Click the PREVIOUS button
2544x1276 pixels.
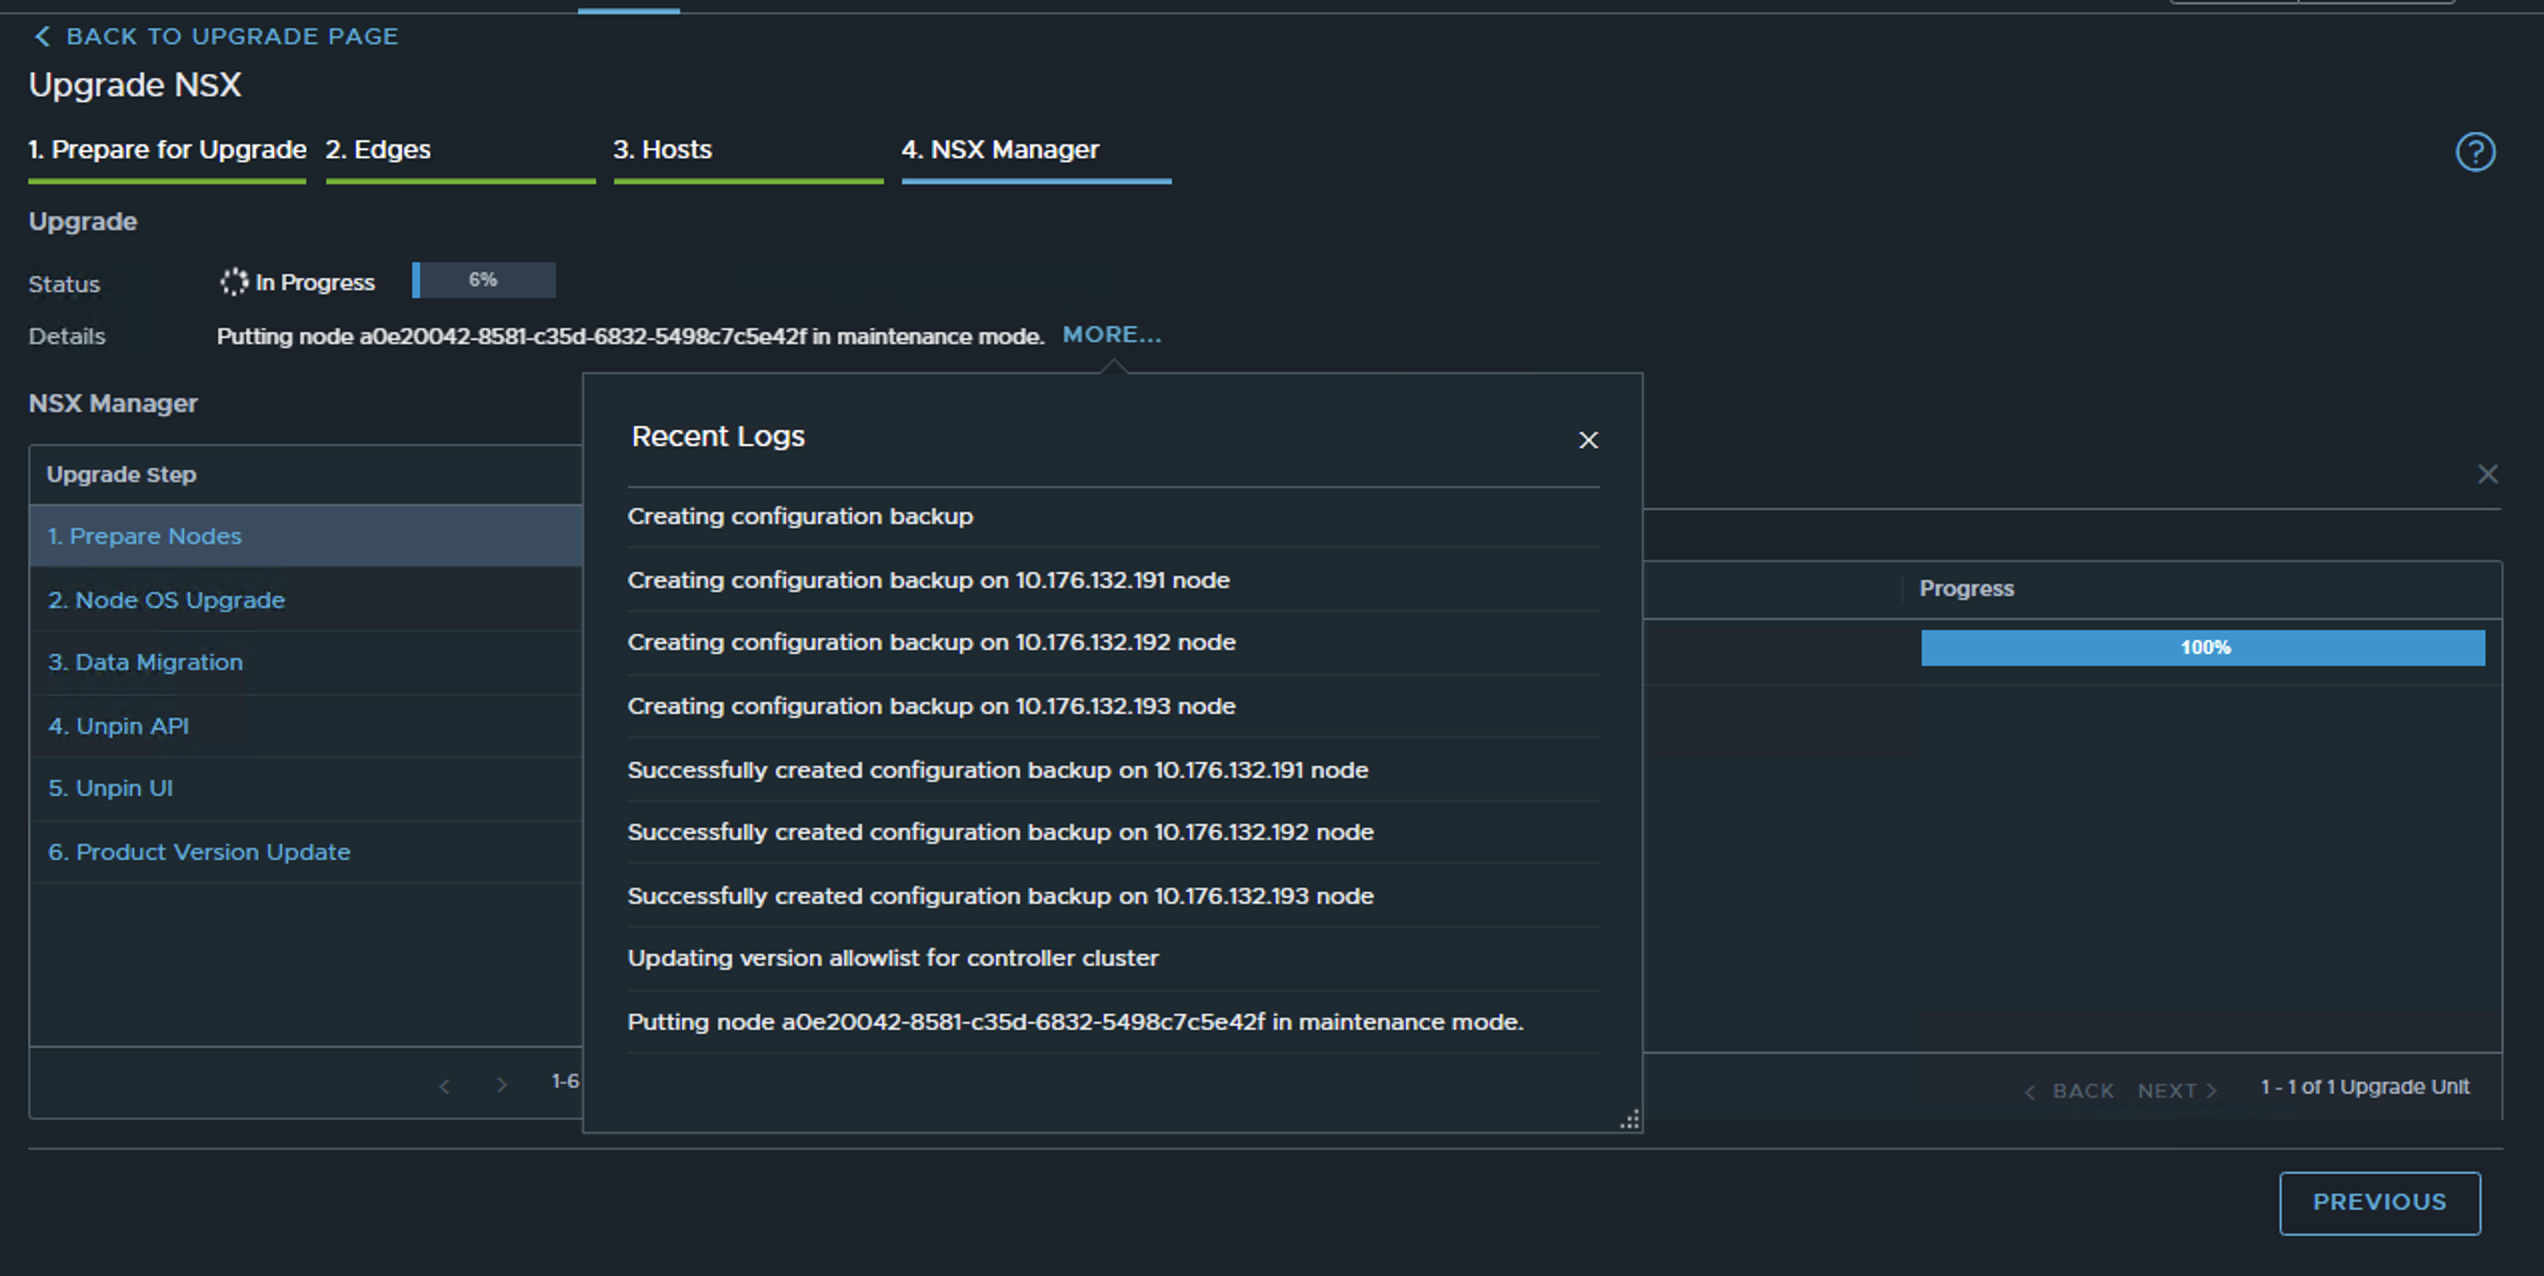click(x=2379, y=1202)
